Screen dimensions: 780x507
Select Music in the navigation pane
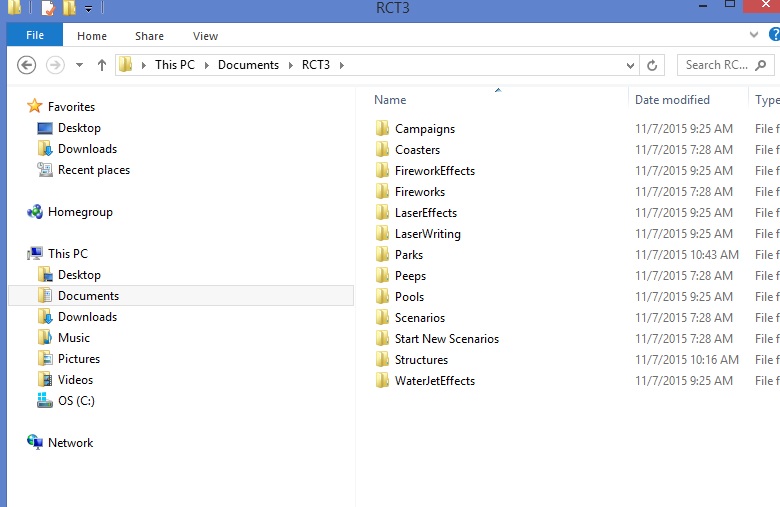coord(74,338)
